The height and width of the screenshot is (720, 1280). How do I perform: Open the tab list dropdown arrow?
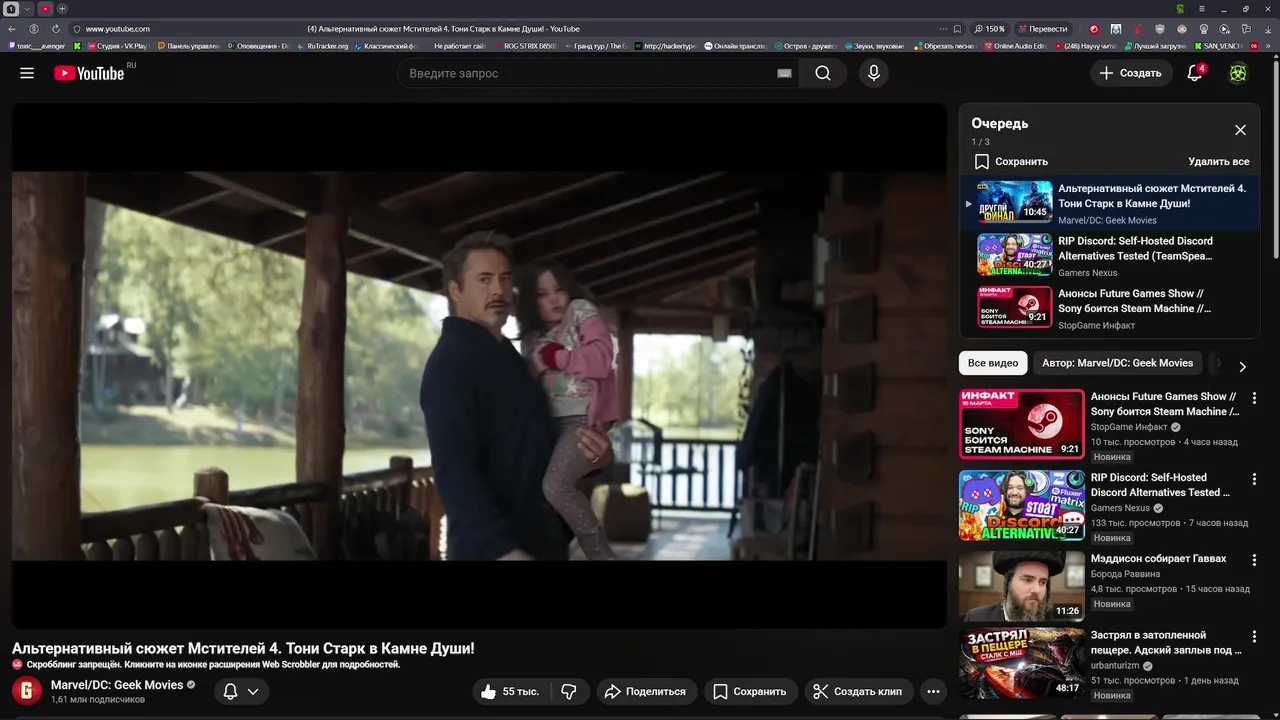28,9
